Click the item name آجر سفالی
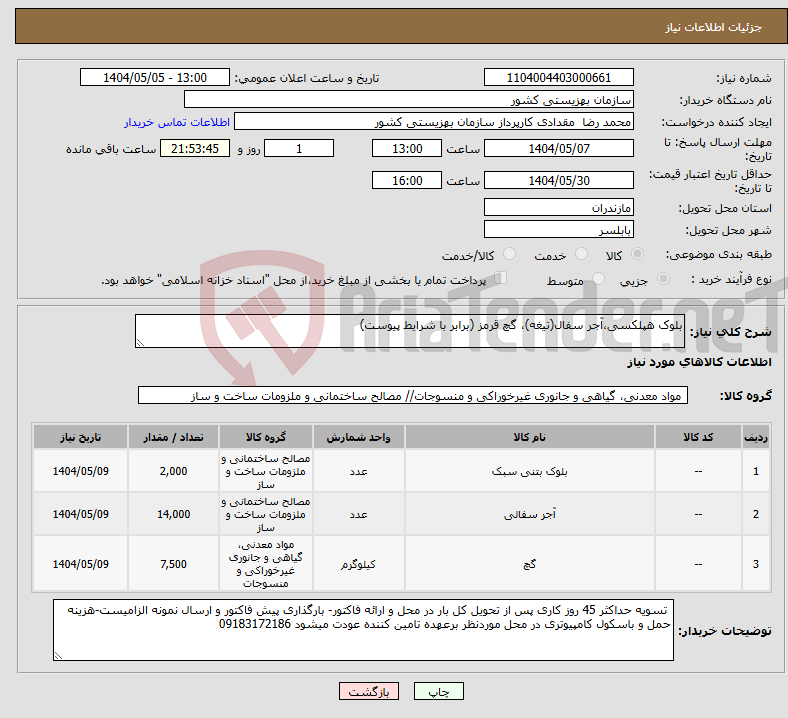 point(530,514)
